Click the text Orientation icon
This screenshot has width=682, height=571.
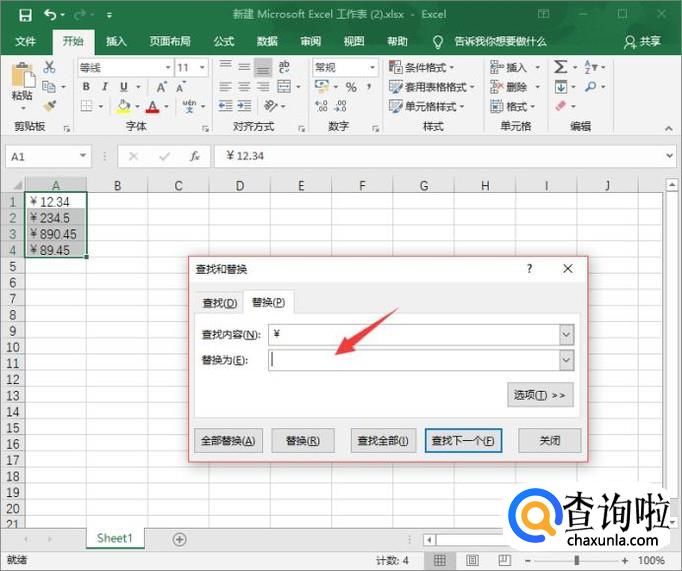[x=271, y=106]
